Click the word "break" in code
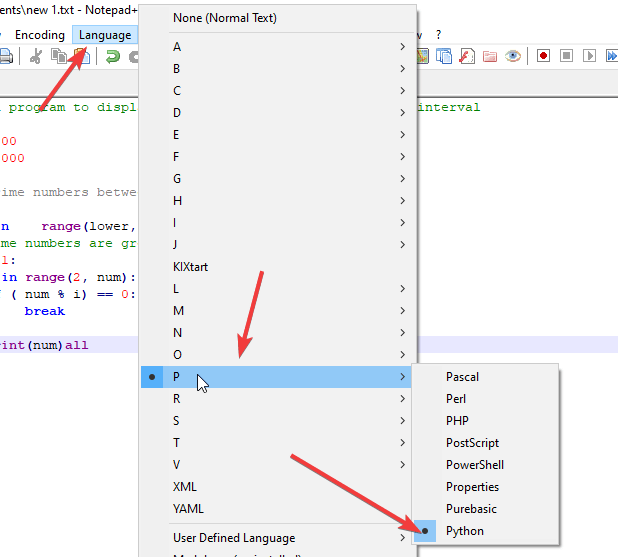This screenshot has width=618, height=557. click(45, 311)
